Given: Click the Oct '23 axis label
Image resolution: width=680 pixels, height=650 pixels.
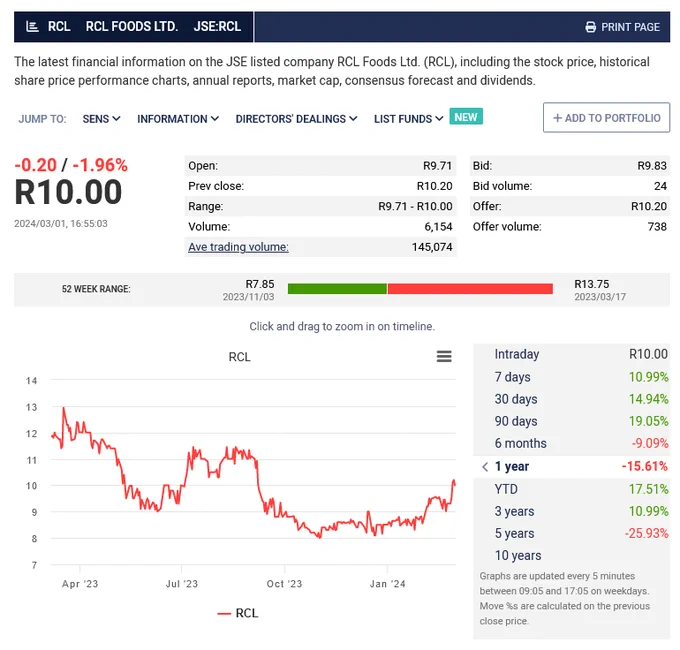Looking at the screenshot, I should [x=284, y=584].
